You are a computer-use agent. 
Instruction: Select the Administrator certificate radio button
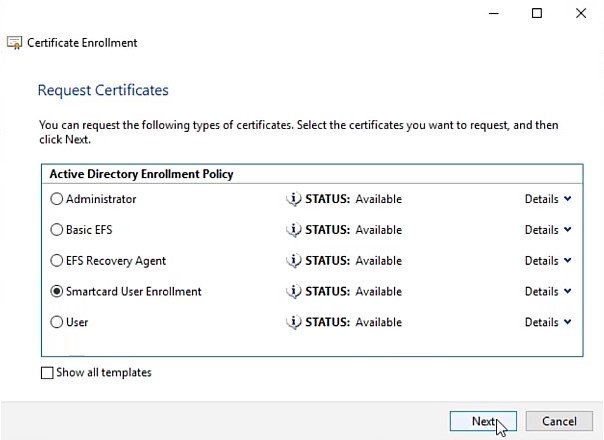pyautogui.click(x=56, y=199)
